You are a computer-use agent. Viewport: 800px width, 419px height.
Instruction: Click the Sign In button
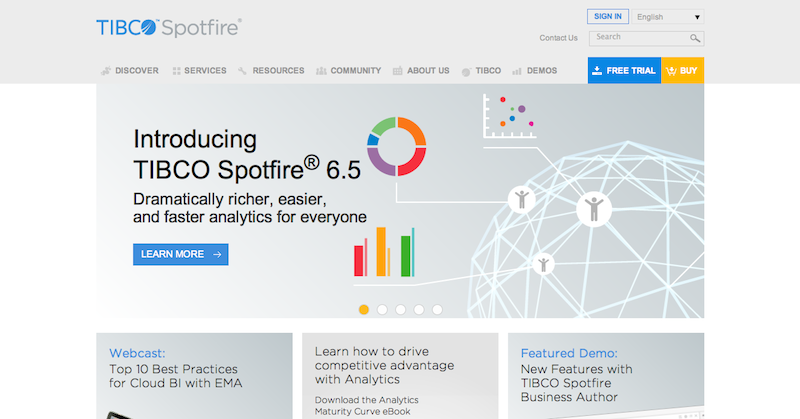pos(608,16)
